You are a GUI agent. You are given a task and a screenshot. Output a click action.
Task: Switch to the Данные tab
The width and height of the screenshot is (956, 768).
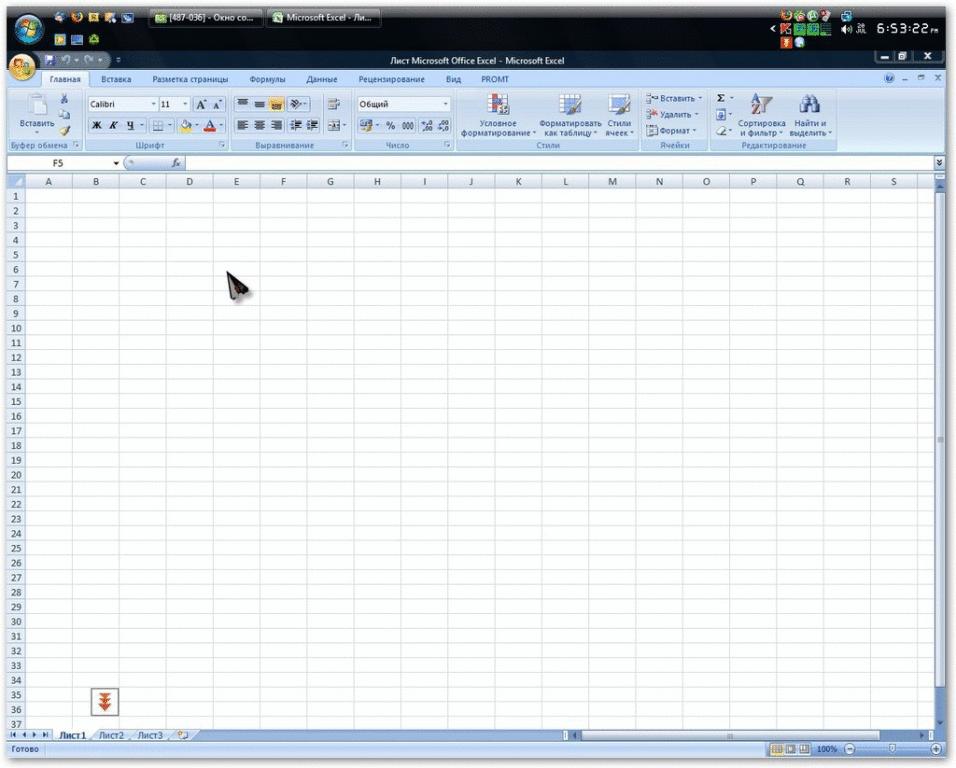click(321, 79)
